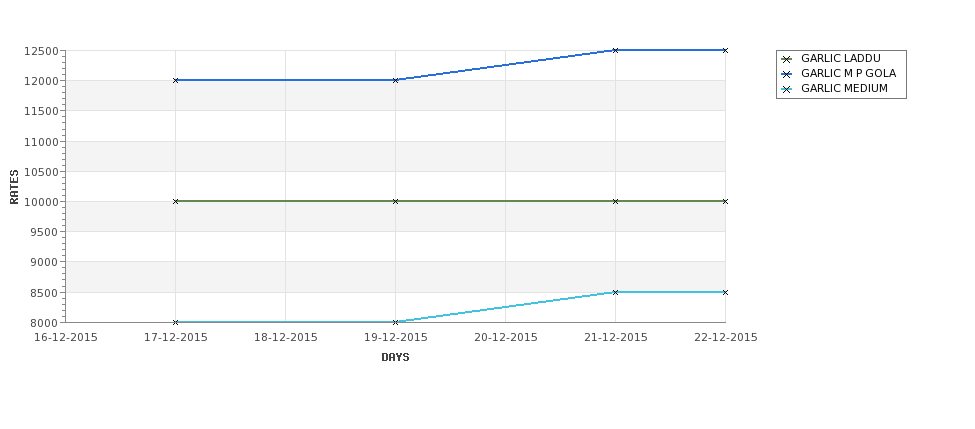Click the GARLIC MEDIUM legend label
The width and height of the screenshot is (975, 429).
844,88
